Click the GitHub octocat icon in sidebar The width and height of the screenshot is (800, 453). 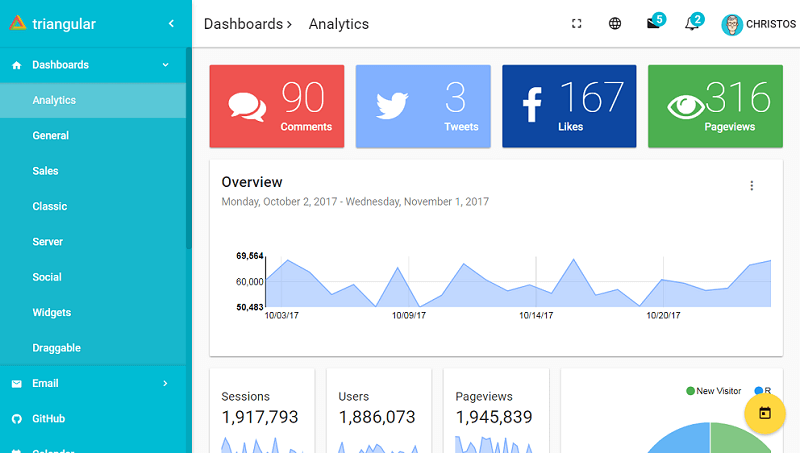17,419
